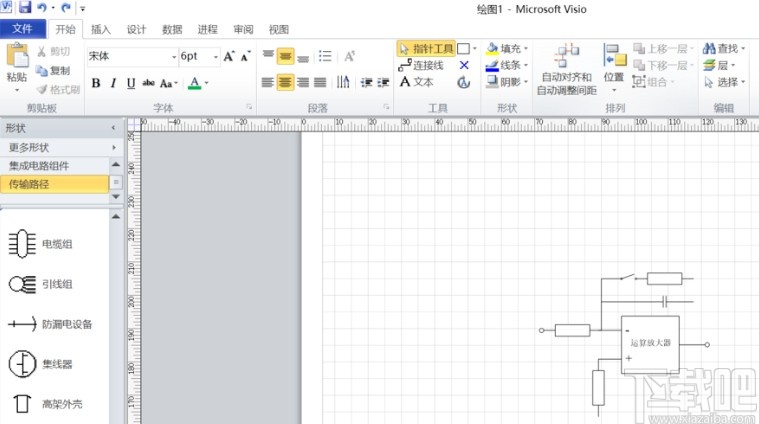Select the 文本 text tool
The height and width of the screenshot is (424, 759).
point(416,82)
